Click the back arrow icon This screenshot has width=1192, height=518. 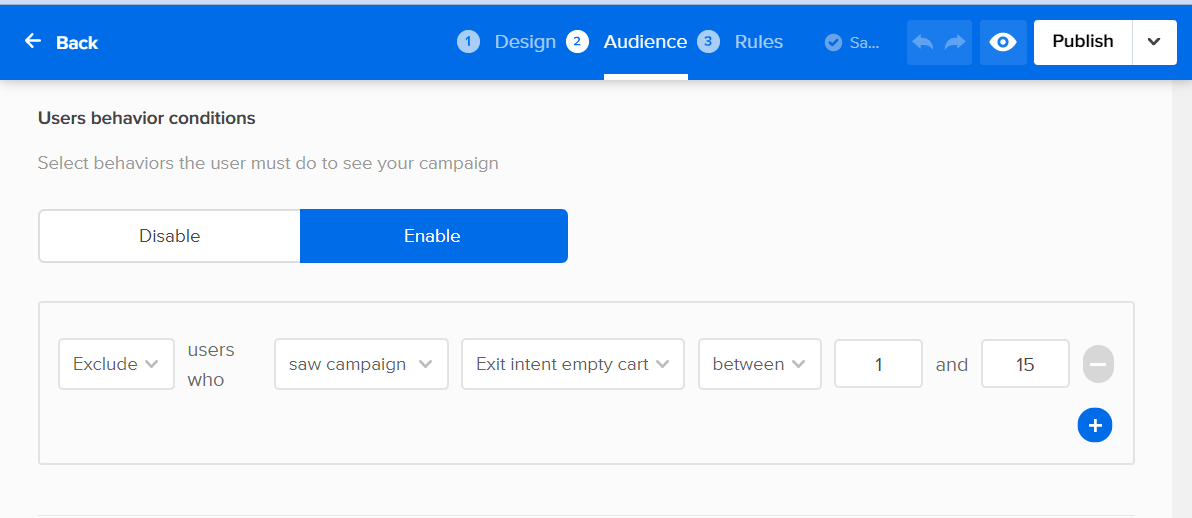(33, 41)
